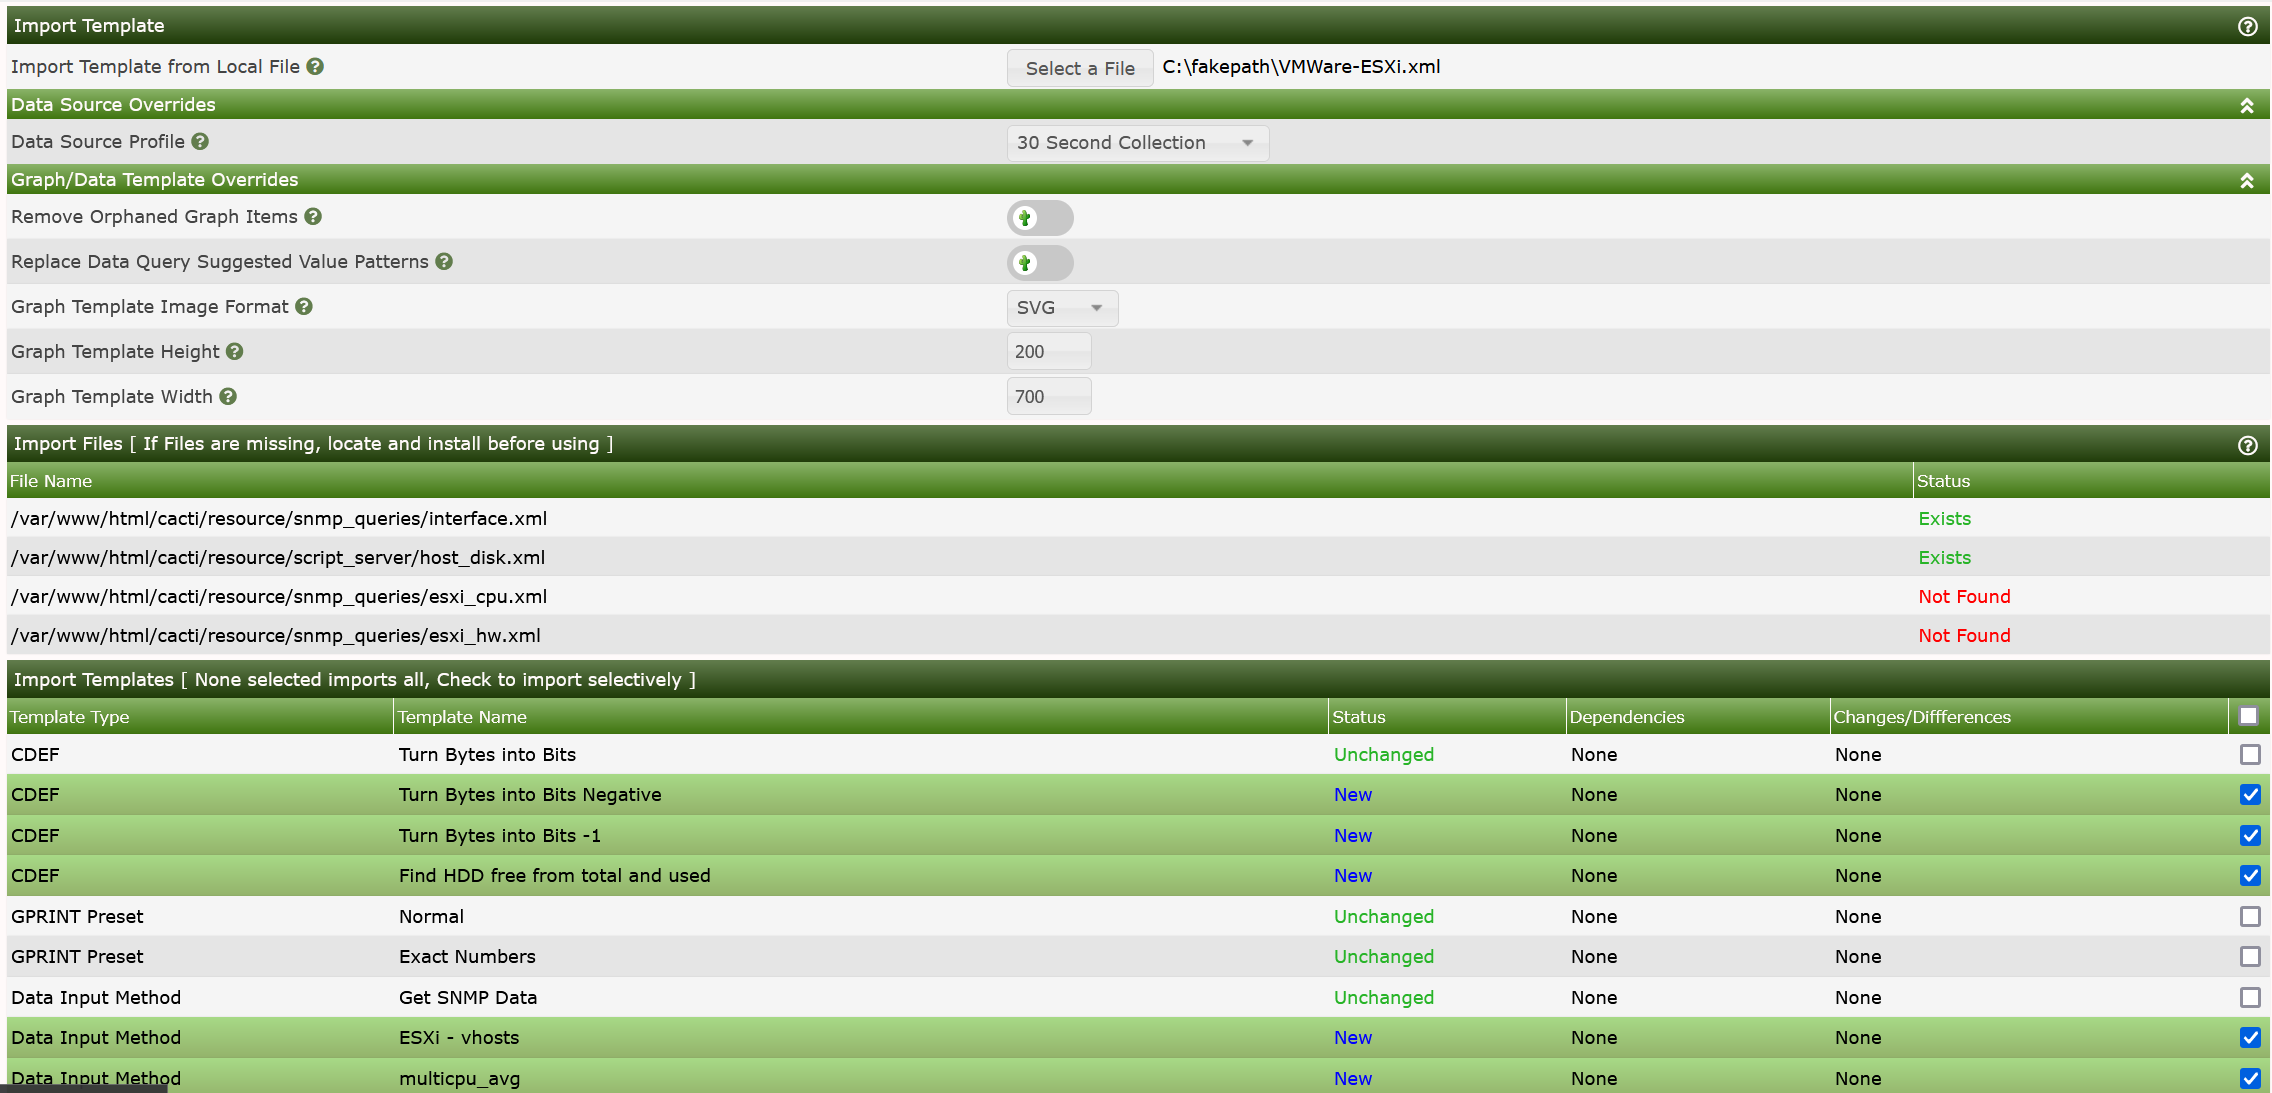Open help for Graph Template Height
The image size is (2272, 1093).
pyautogui.click(x=234, y=351)
